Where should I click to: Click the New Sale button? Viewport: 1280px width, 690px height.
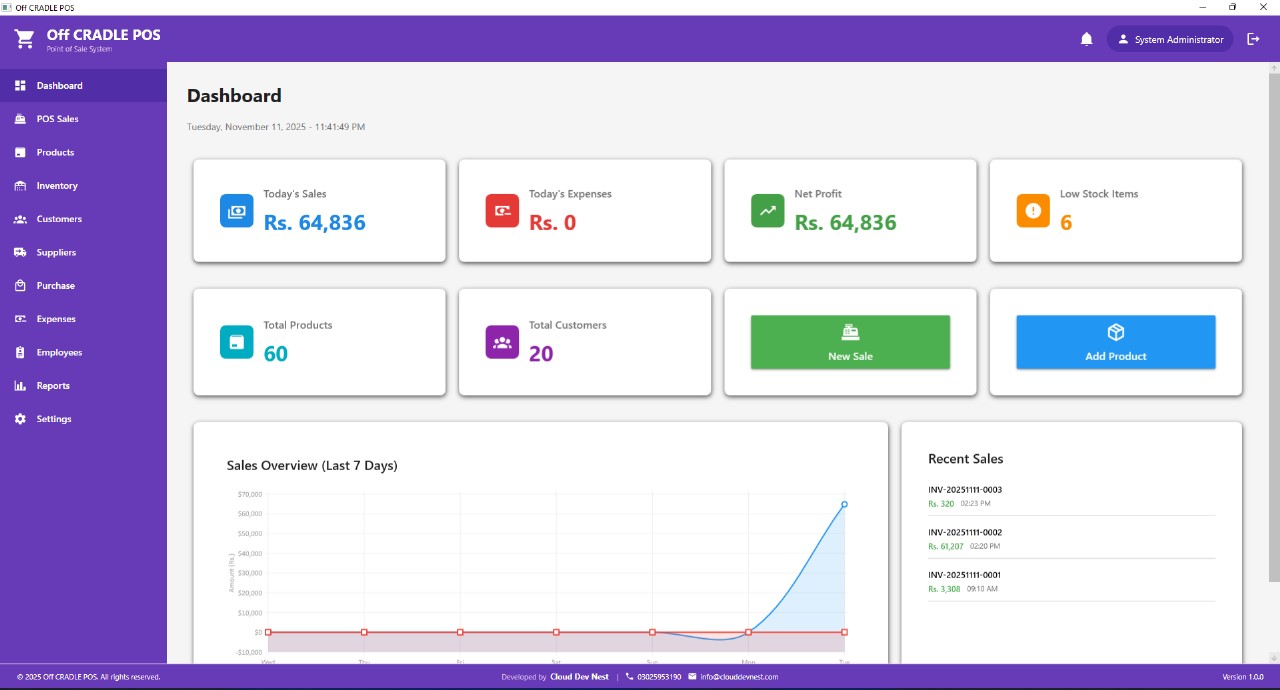[x=849, y=342]
